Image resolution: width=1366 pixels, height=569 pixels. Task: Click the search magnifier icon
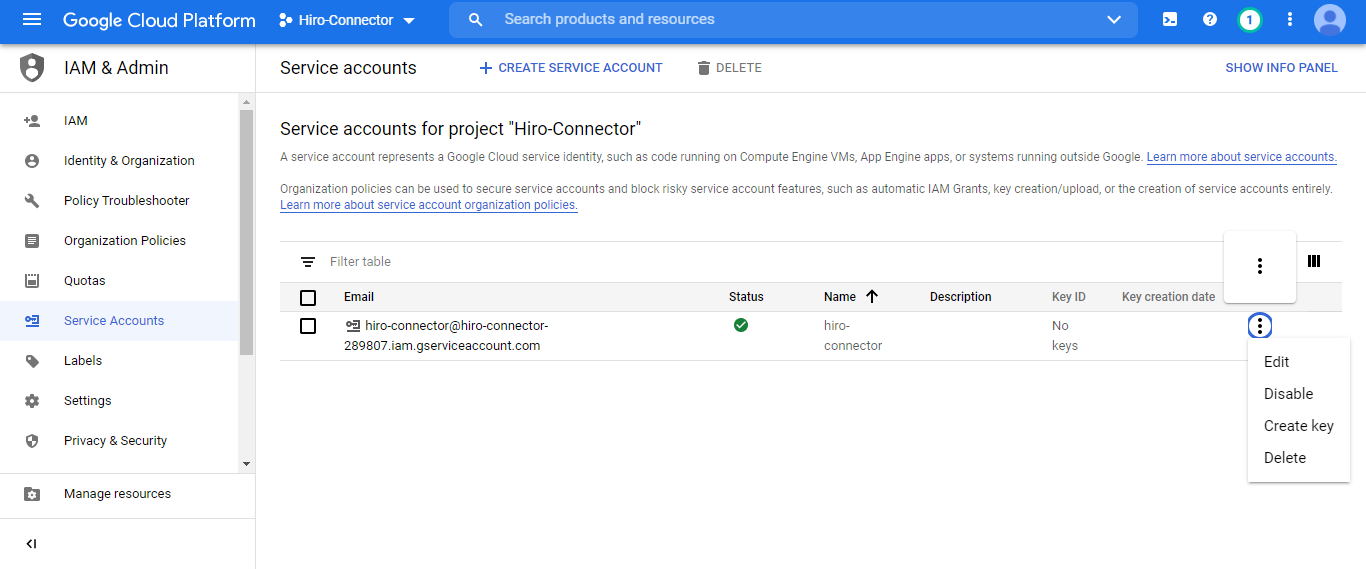click(x=476, y=20)
